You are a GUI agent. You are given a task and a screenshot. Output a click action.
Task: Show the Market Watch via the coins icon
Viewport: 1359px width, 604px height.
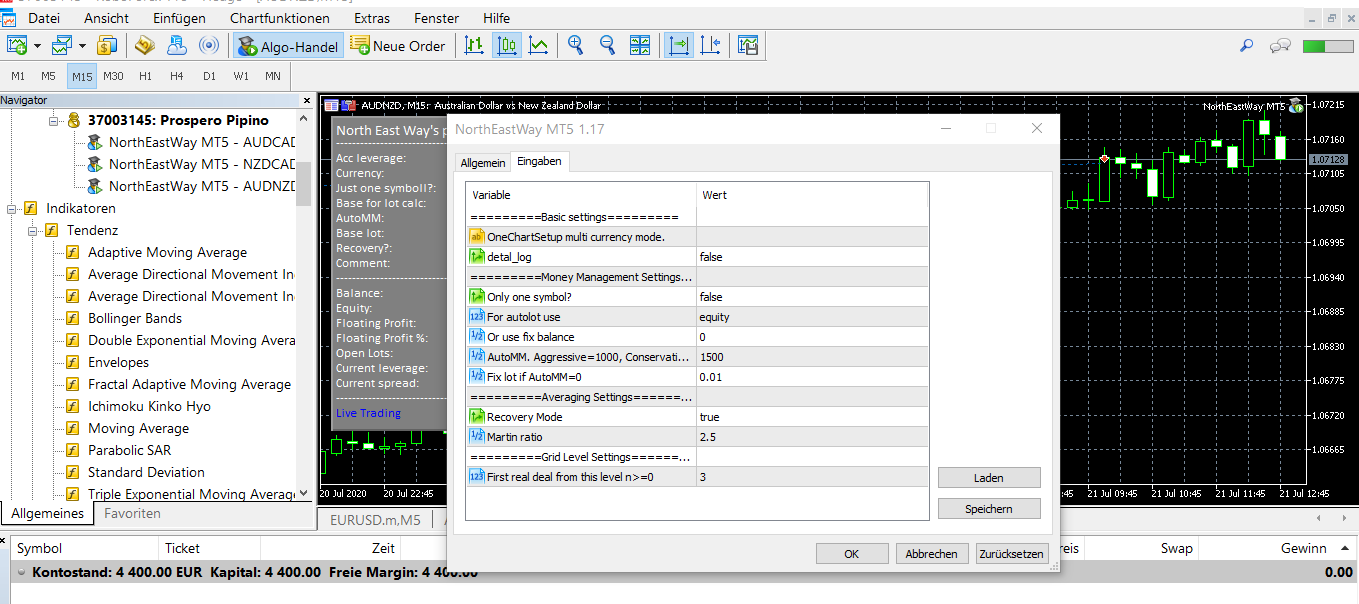coord(145,45)
